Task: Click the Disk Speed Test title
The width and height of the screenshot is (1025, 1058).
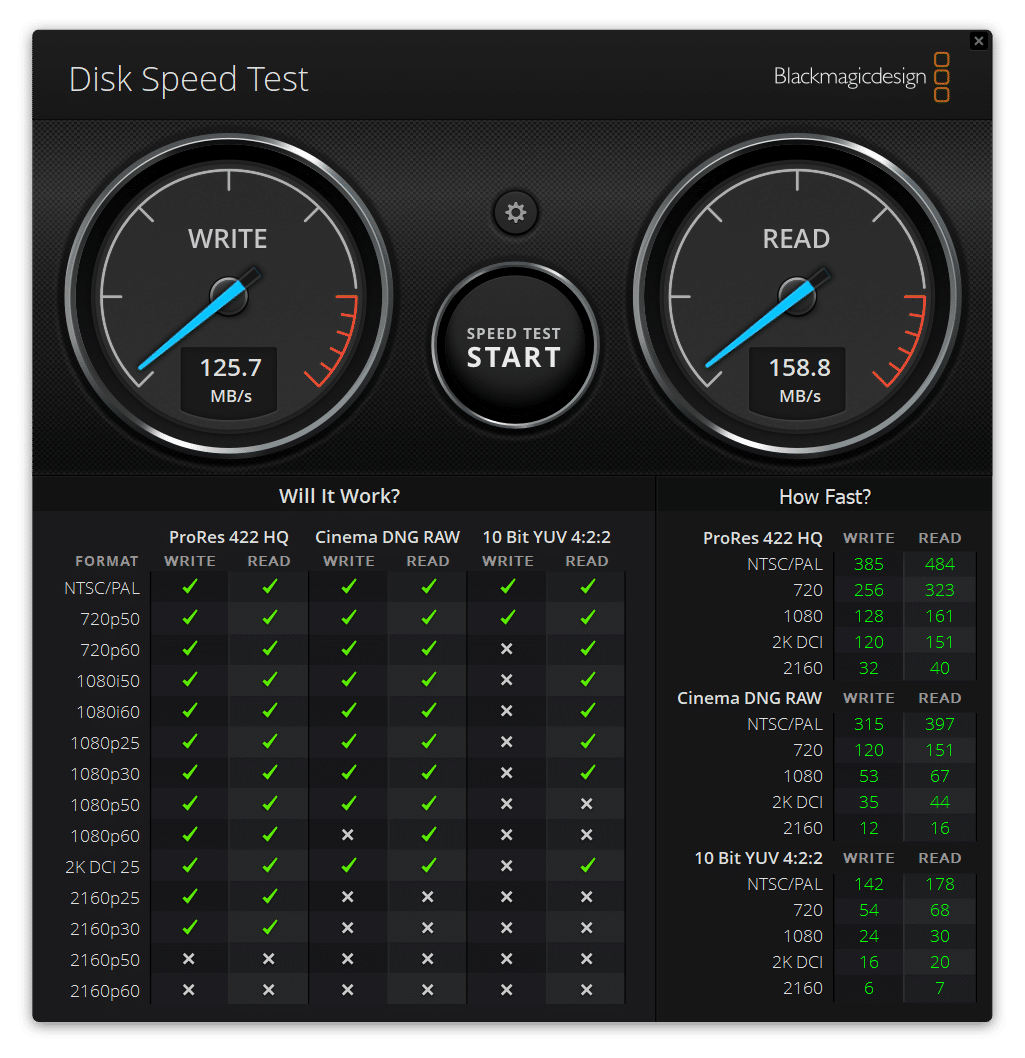Action: pyautogui.click(x=188, y=79)
